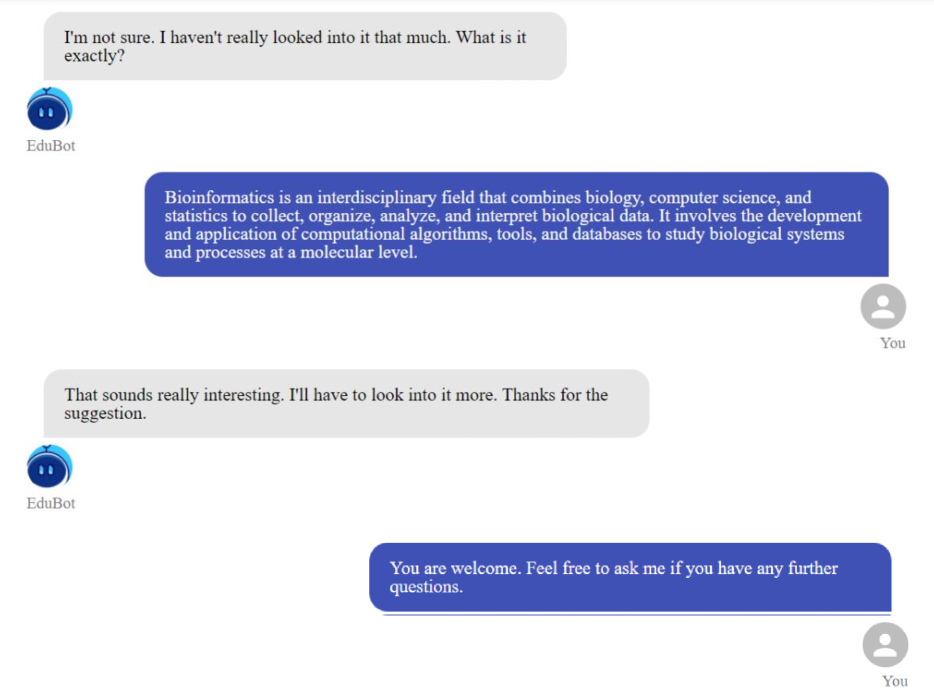
Task: Select the first EduBot name label
Action: (x=51, y=146)
